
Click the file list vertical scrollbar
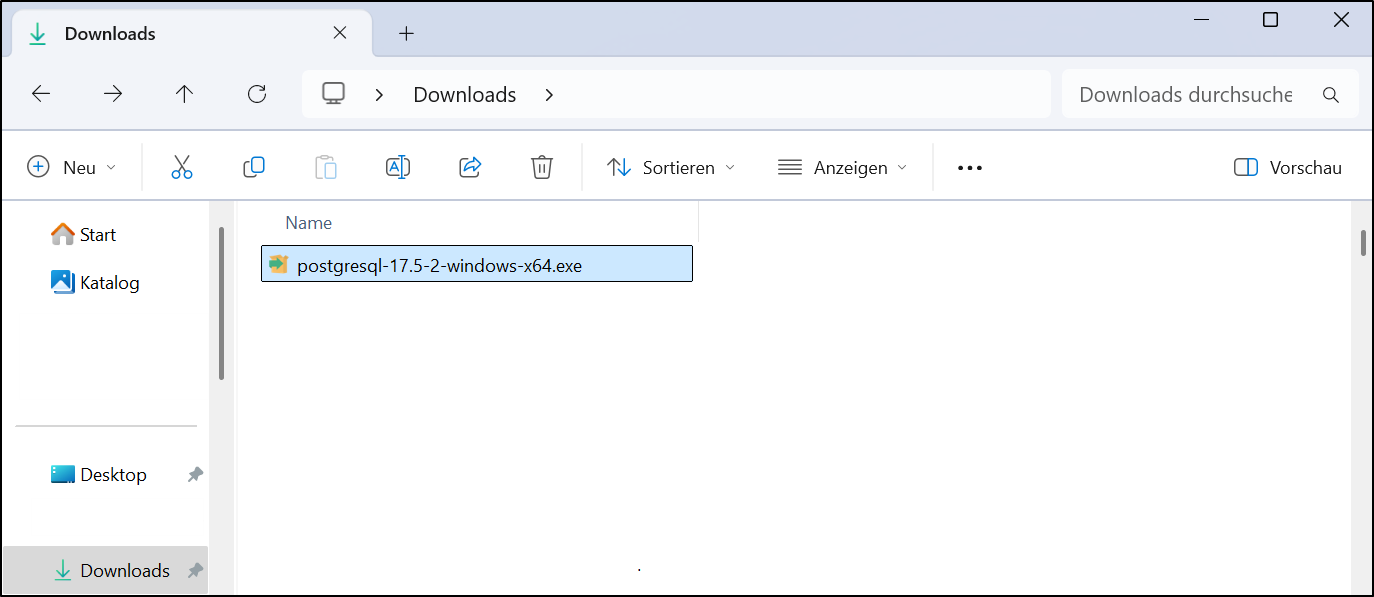pos(1362,243)
